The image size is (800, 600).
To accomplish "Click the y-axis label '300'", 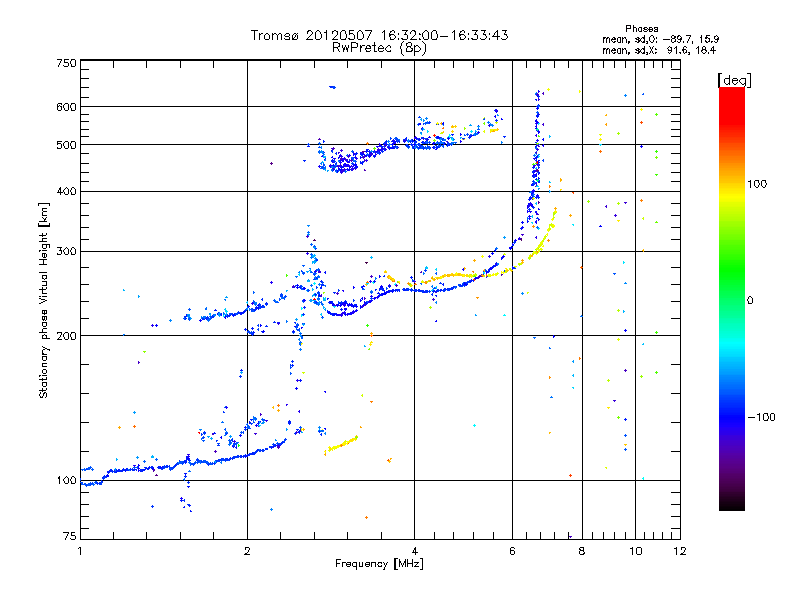I will coord(67,252).
